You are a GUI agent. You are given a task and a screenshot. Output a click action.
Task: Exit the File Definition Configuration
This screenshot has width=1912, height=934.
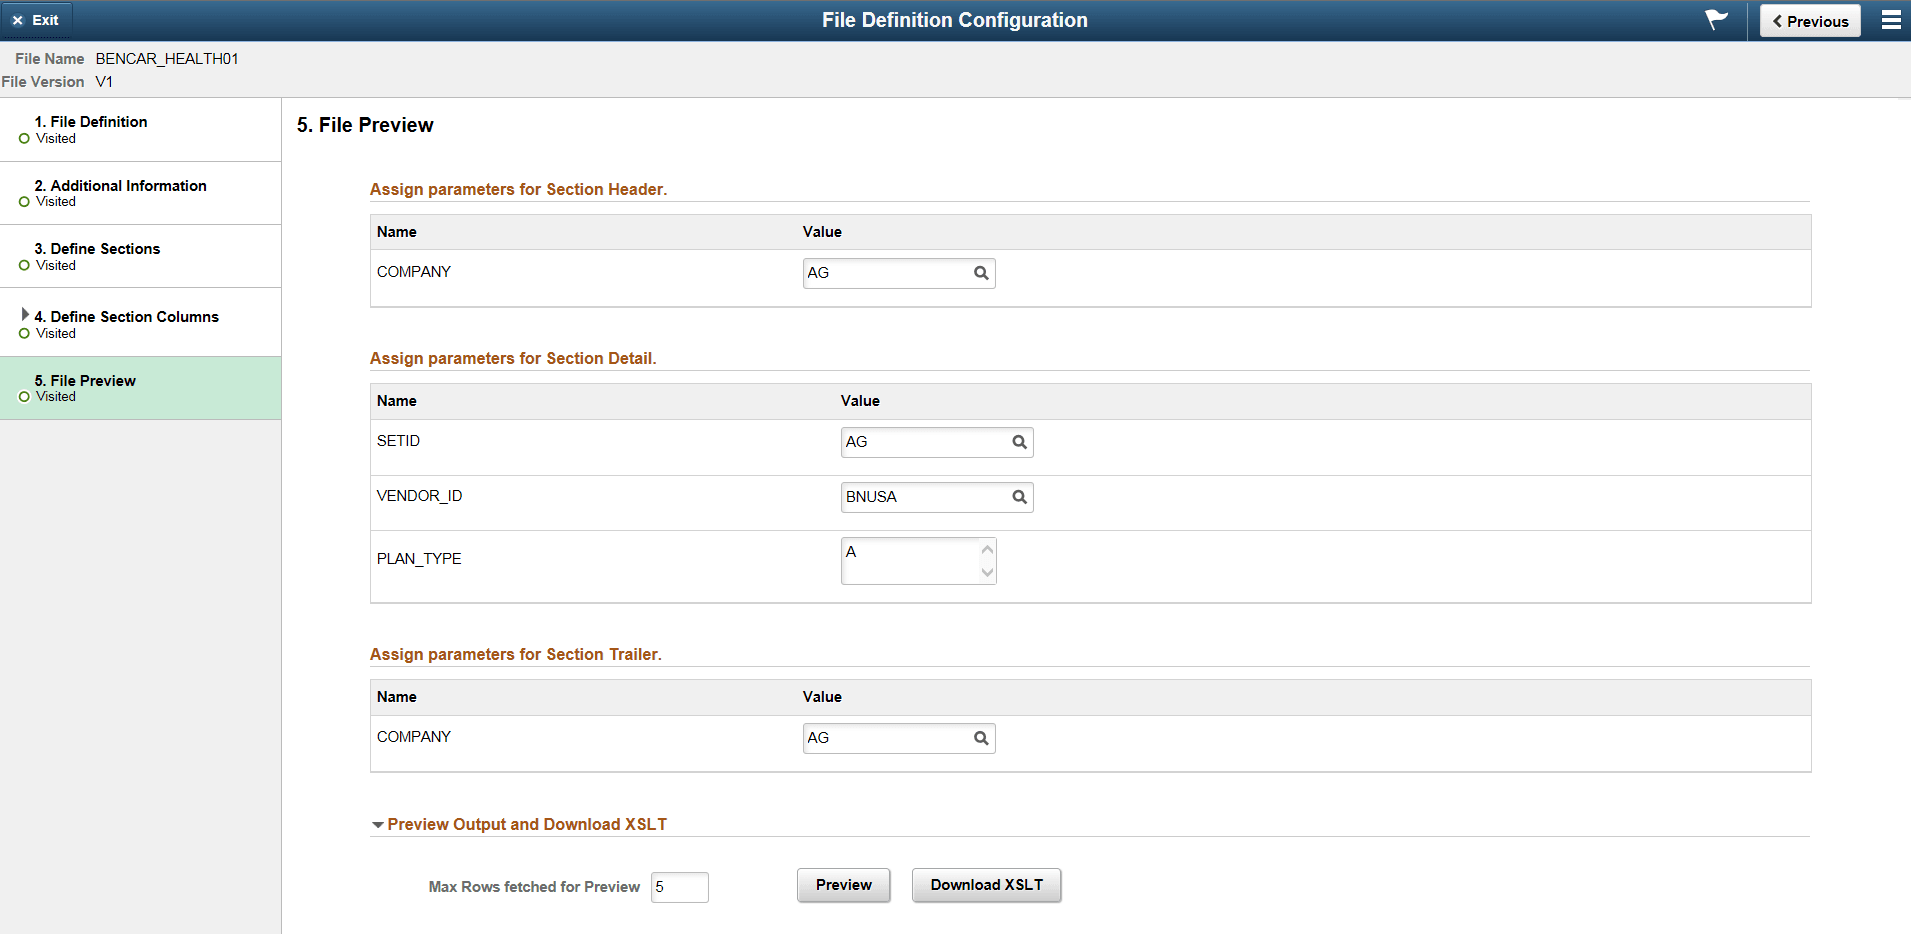(37, 20)
